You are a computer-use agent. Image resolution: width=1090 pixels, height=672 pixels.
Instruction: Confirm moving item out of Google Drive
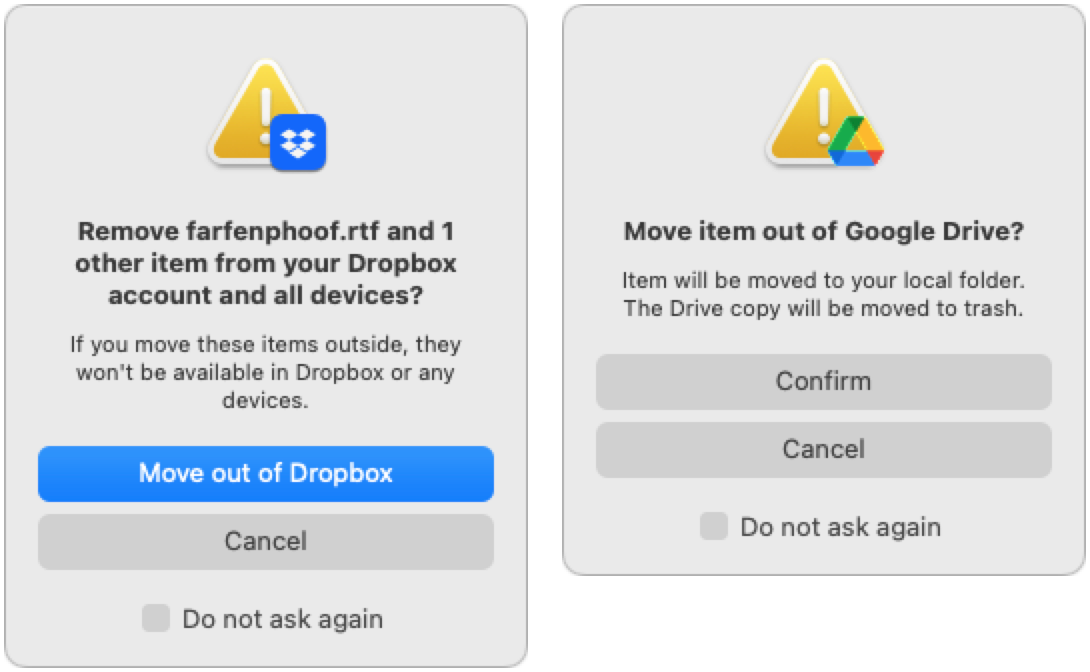tap(824, 381)
